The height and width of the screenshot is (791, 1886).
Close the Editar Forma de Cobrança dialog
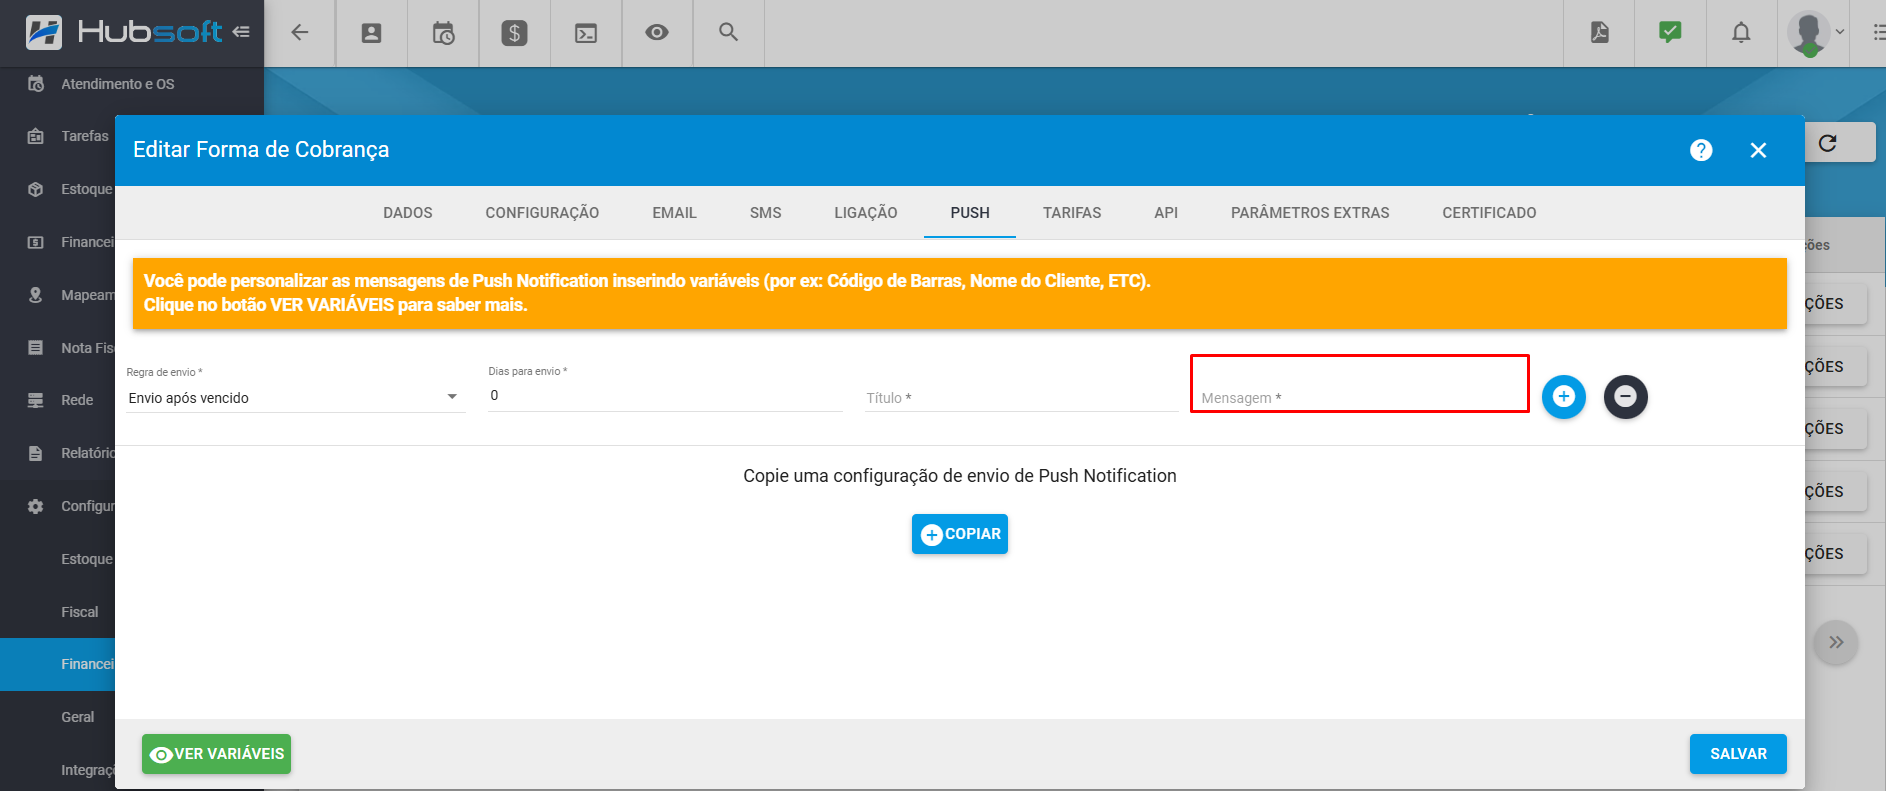[1758, 150]
